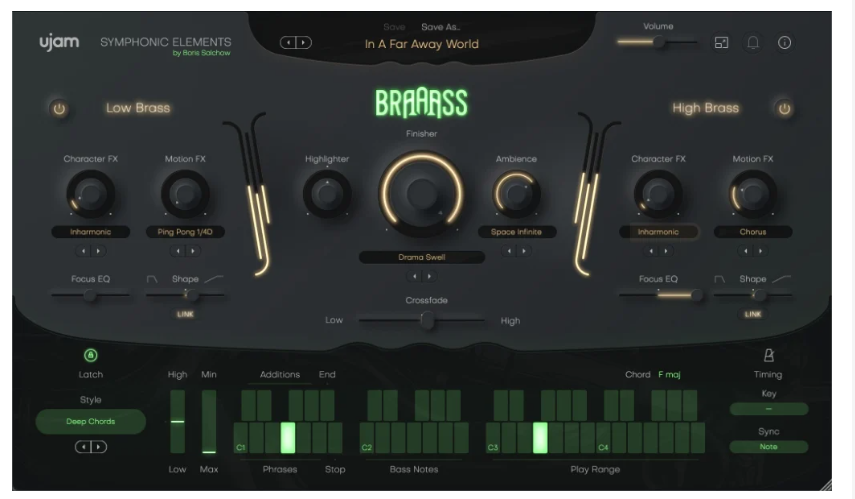Image resolution: width=855 pixels, height=499 pixels.
Task: Click the Low Brass Character FX knob
Action: [x=91, y=194]
